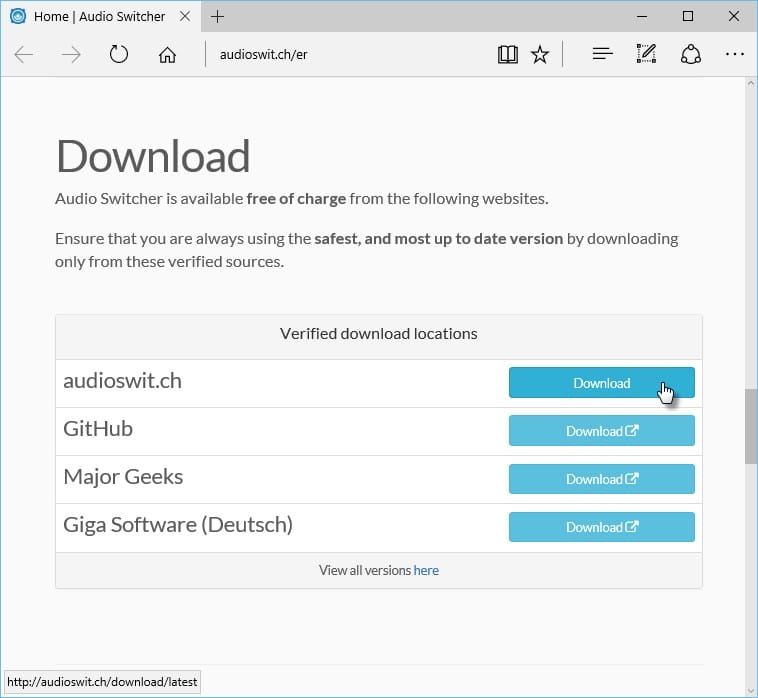758x698 pixels.
Task: Click the audioswit.ch row label
Action: [122, 381]
